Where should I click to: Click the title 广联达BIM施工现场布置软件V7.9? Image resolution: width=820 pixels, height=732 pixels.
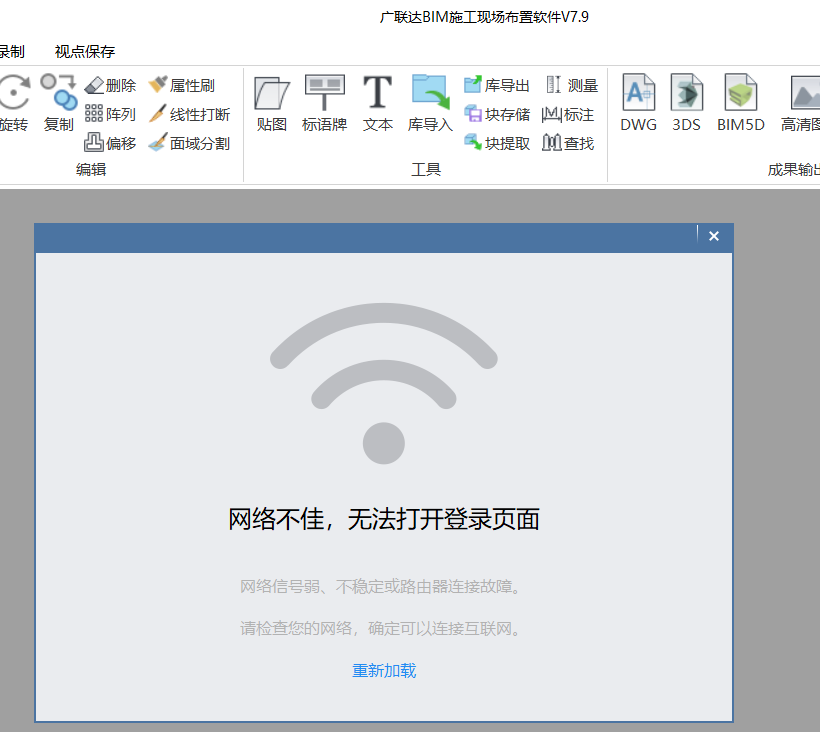484,17
